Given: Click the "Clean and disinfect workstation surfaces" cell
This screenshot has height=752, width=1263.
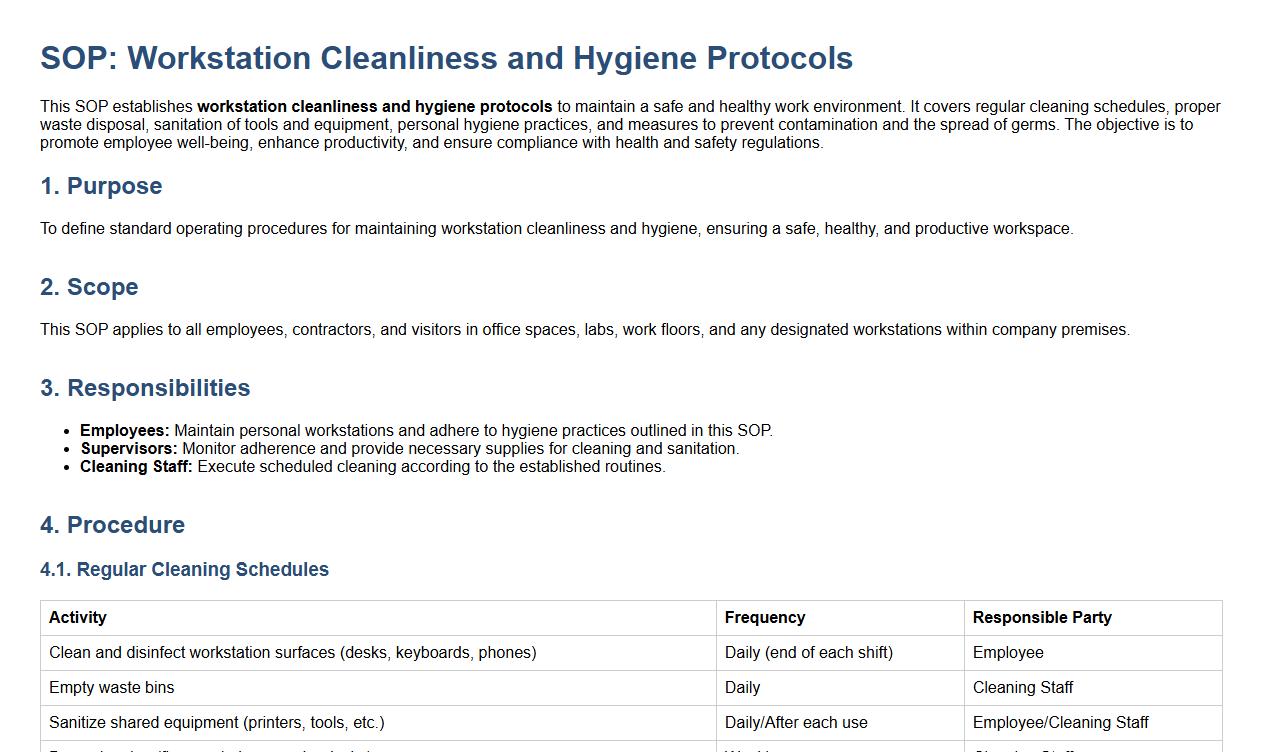Looking at the screenshot, I should 292,653.
